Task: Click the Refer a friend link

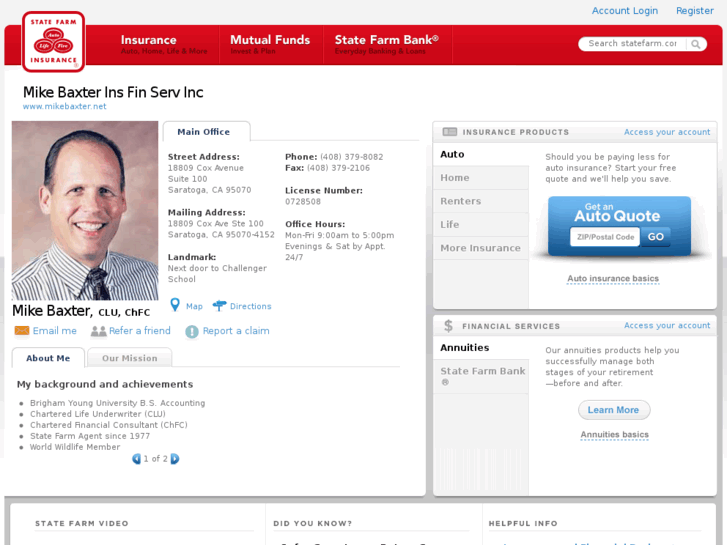Action: point(140,331)
